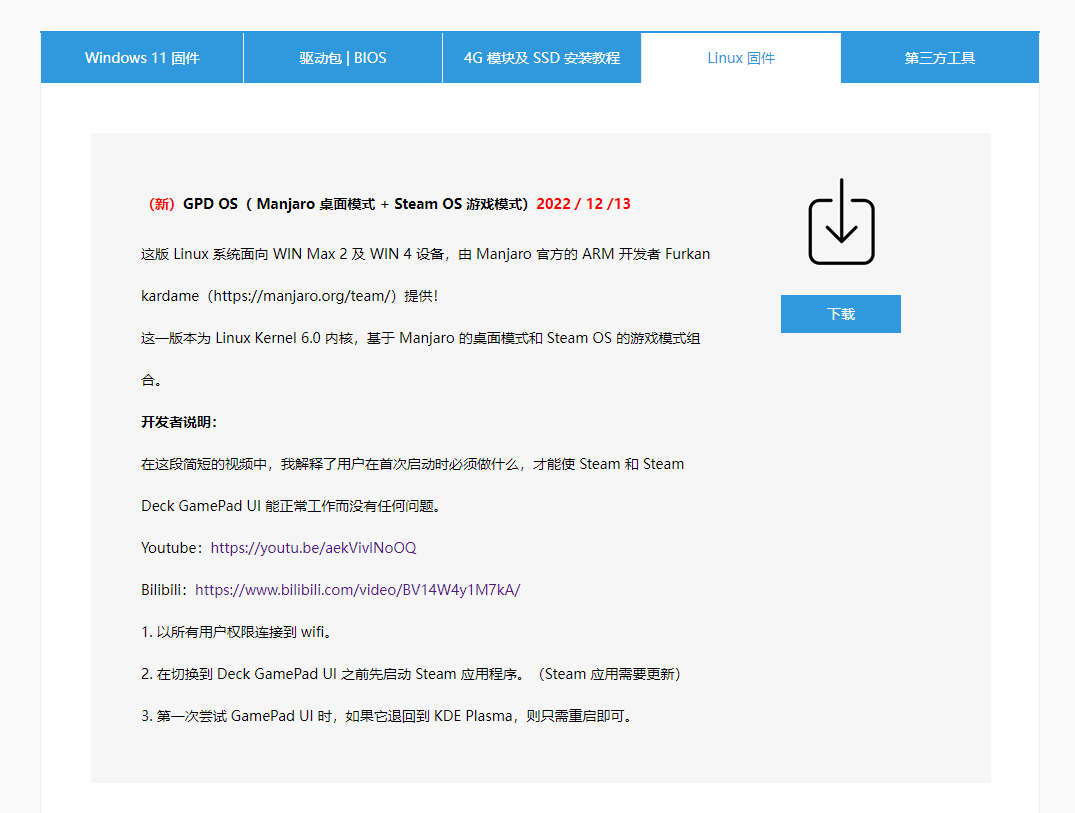Open the 驱动包 | BIOS tab
Screen dimensions: 1075x813
(x=341, y=57)
